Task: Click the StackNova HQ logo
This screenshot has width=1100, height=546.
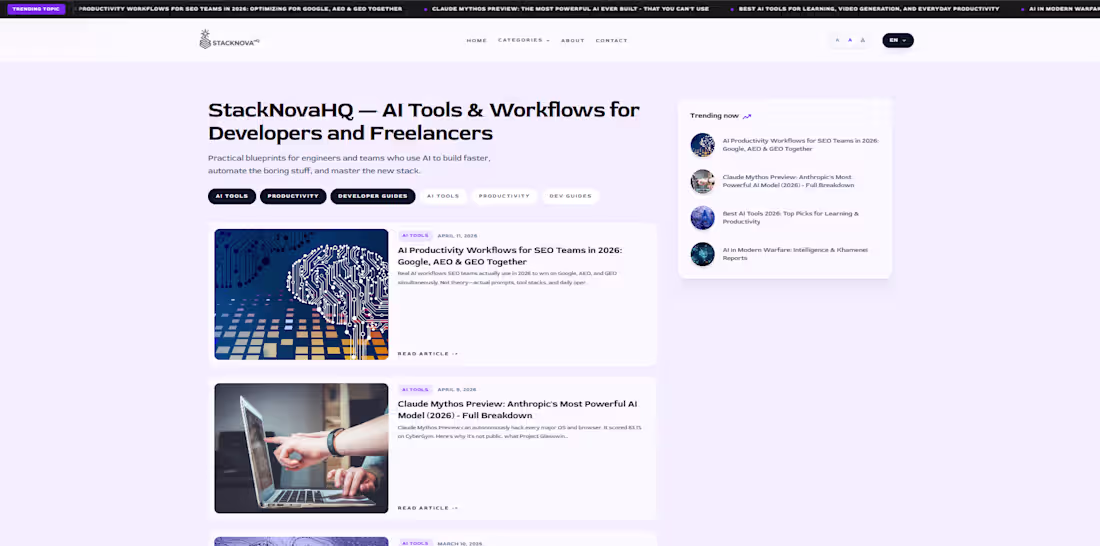Action: pos(229,40)
